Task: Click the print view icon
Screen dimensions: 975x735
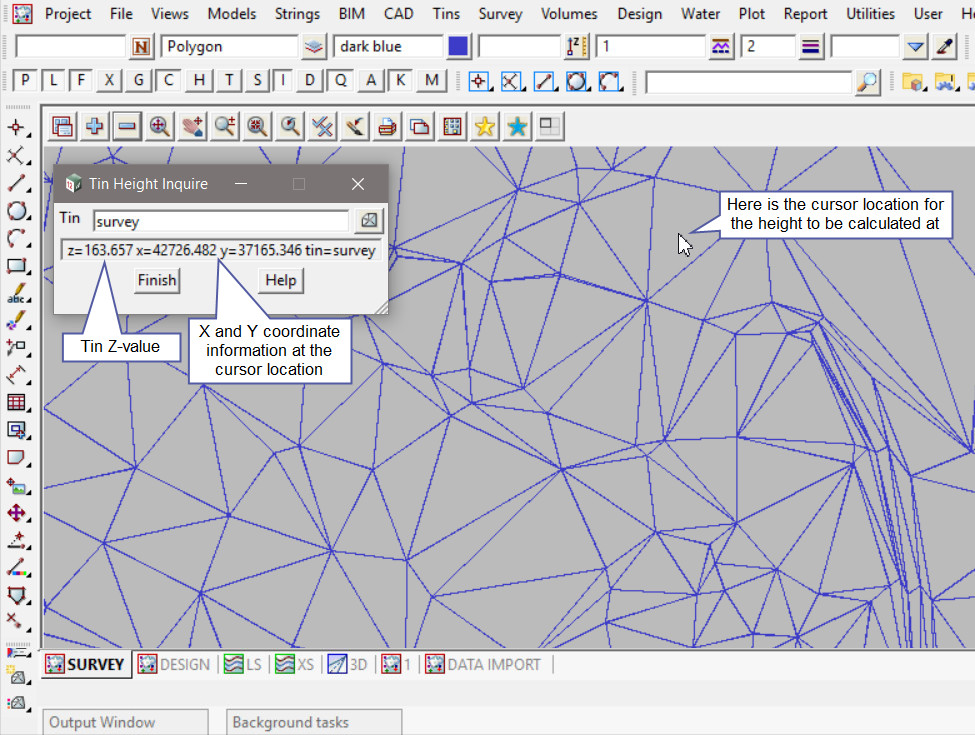Action: [387, 126]
